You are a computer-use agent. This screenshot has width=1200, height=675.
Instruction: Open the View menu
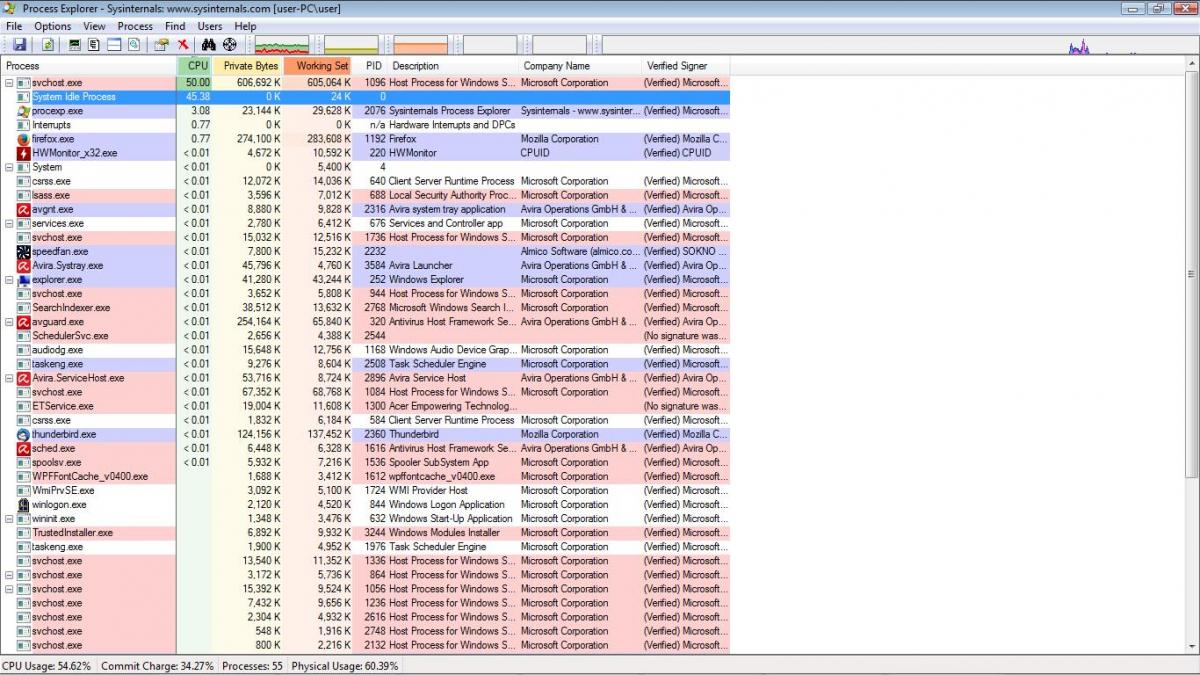(x=94, y=26)
